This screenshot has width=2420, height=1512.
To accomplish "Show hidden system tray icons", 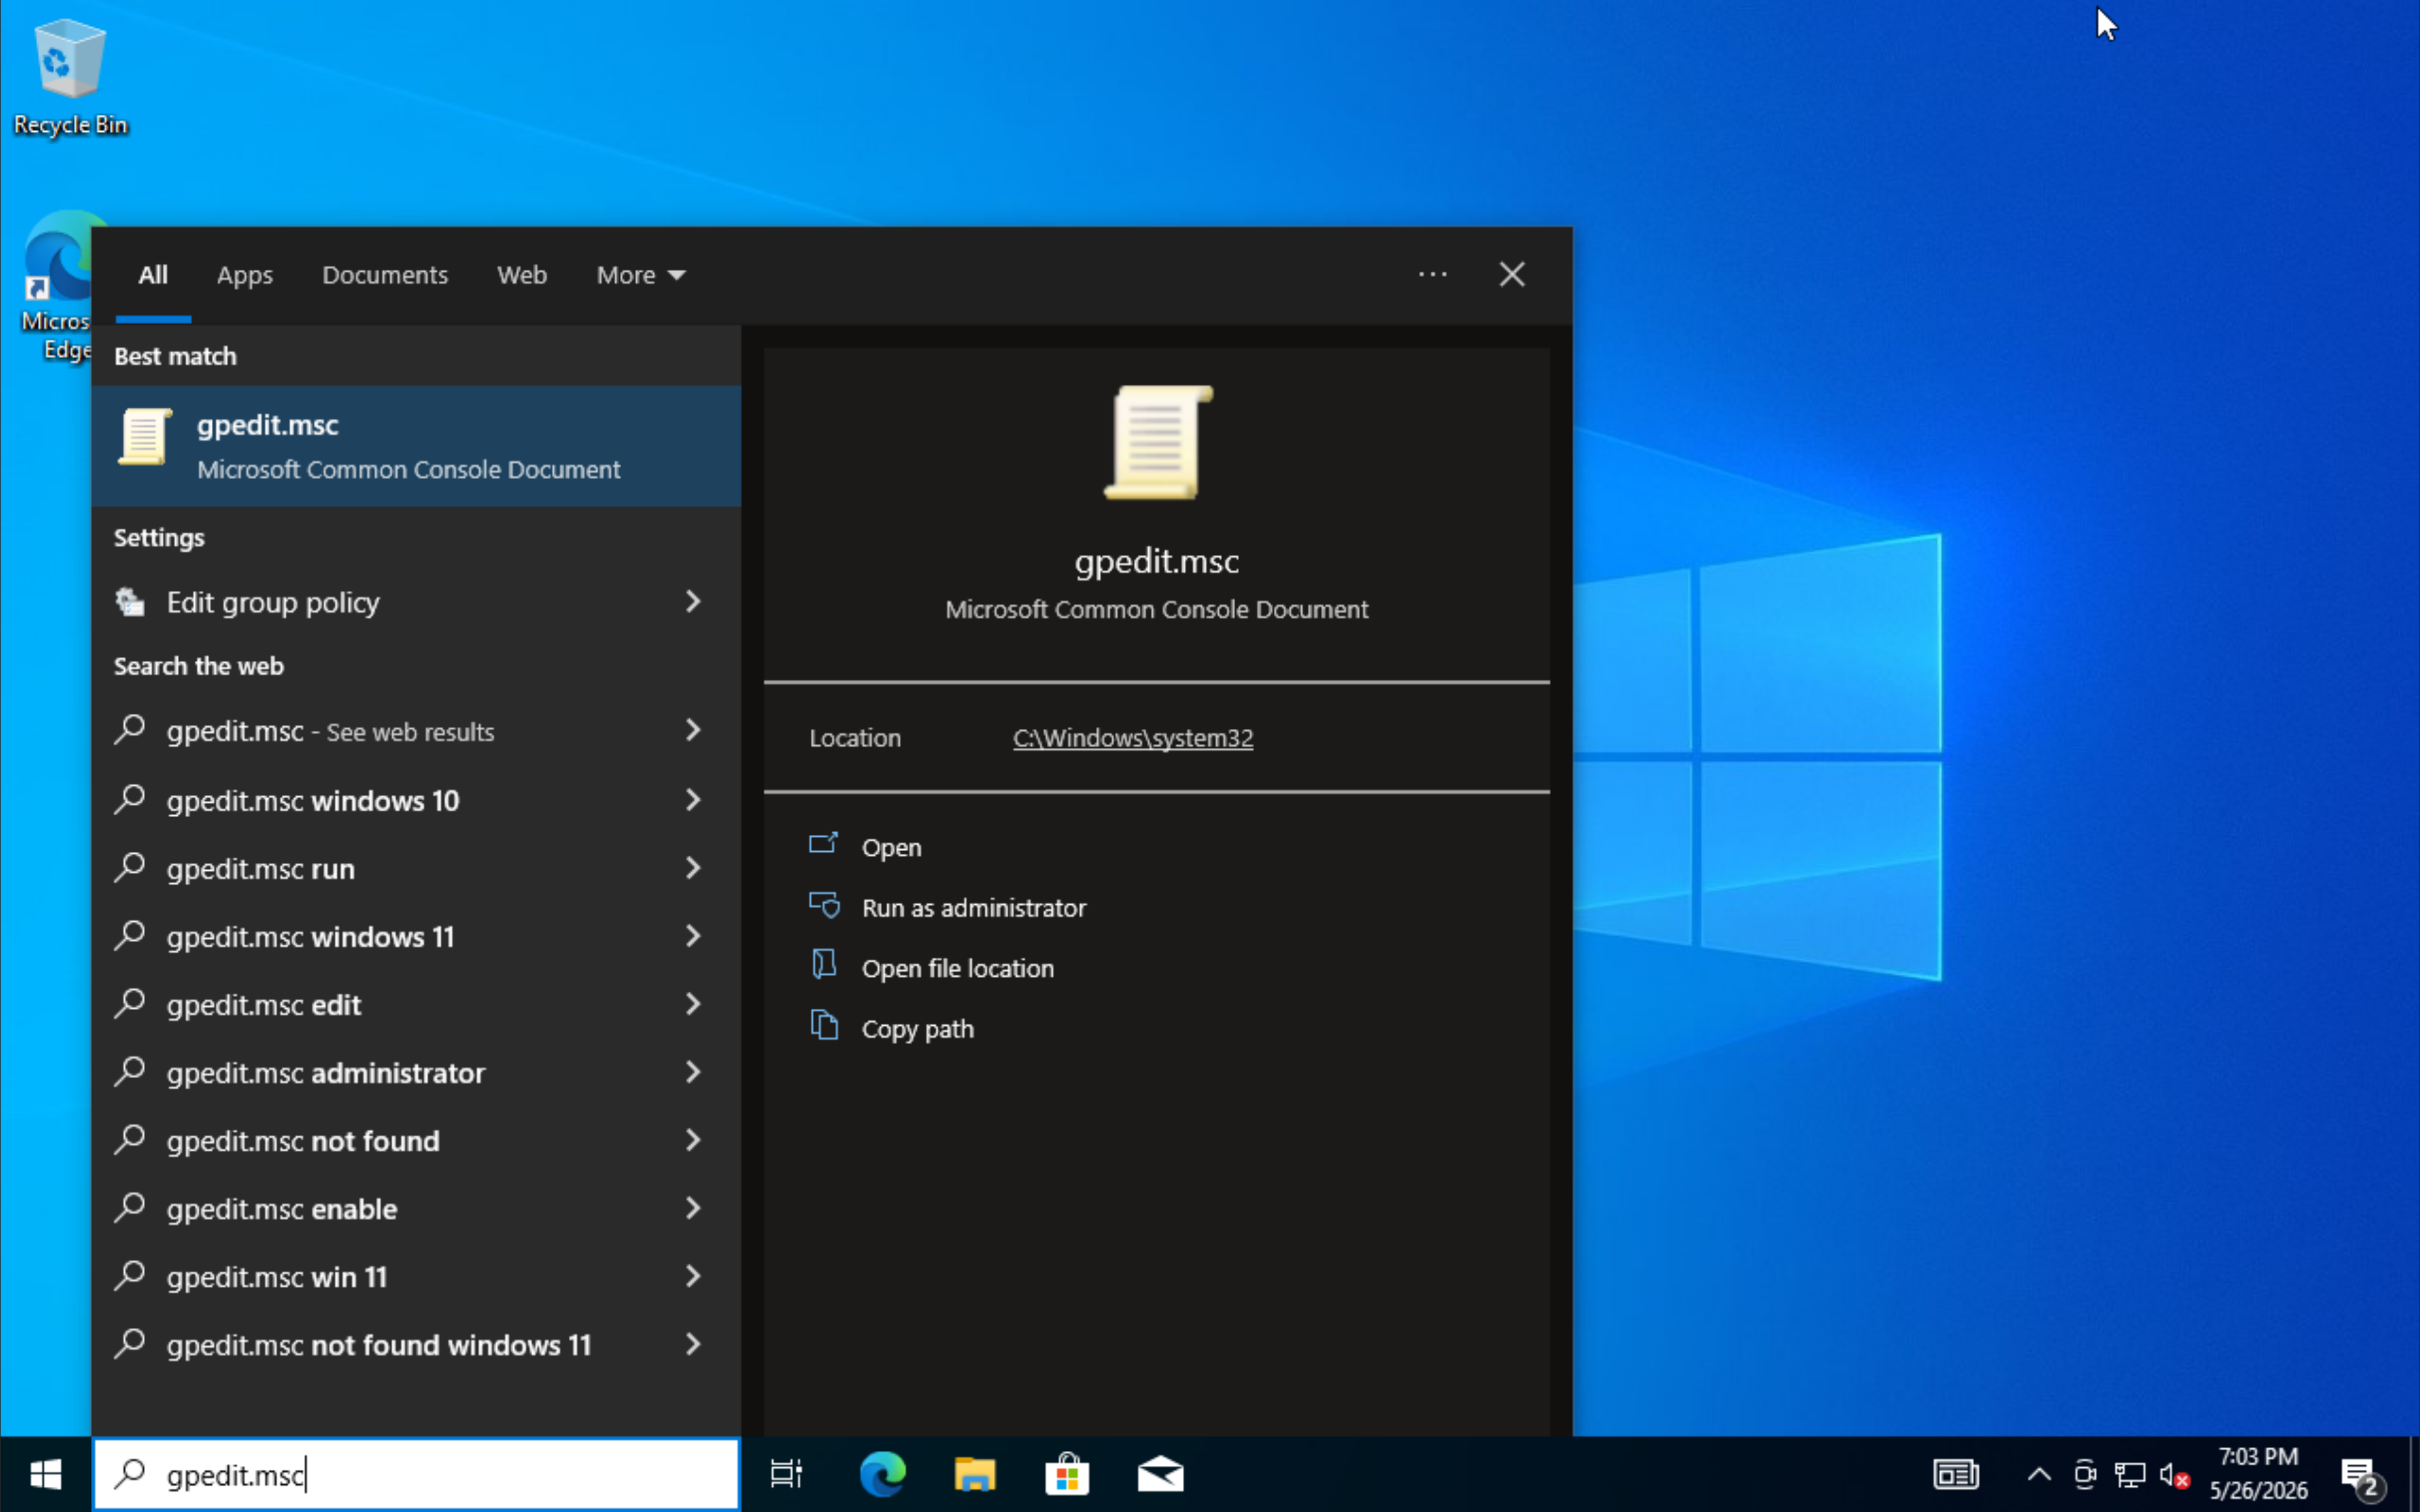I will tap(2039, 1474).
